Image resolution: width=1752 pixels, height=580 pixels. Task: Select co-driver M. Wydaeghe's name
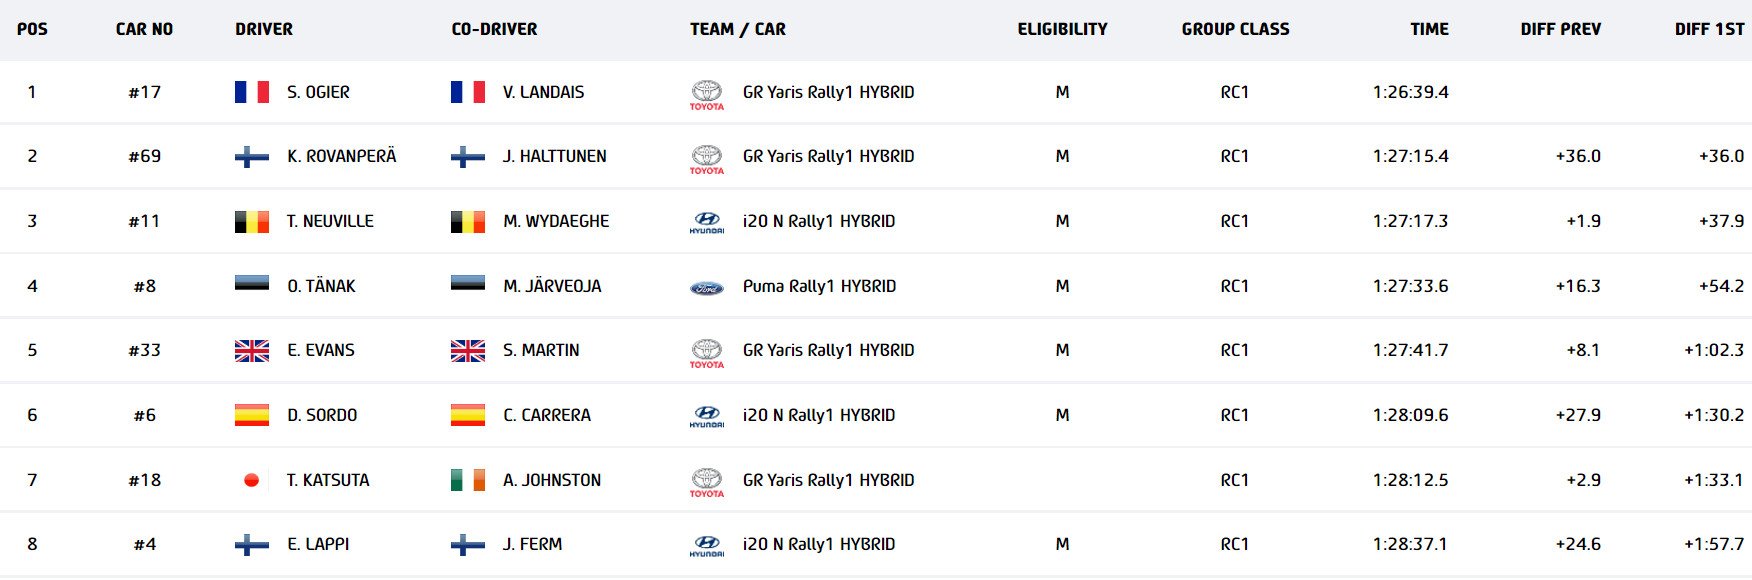coord(556,221)
